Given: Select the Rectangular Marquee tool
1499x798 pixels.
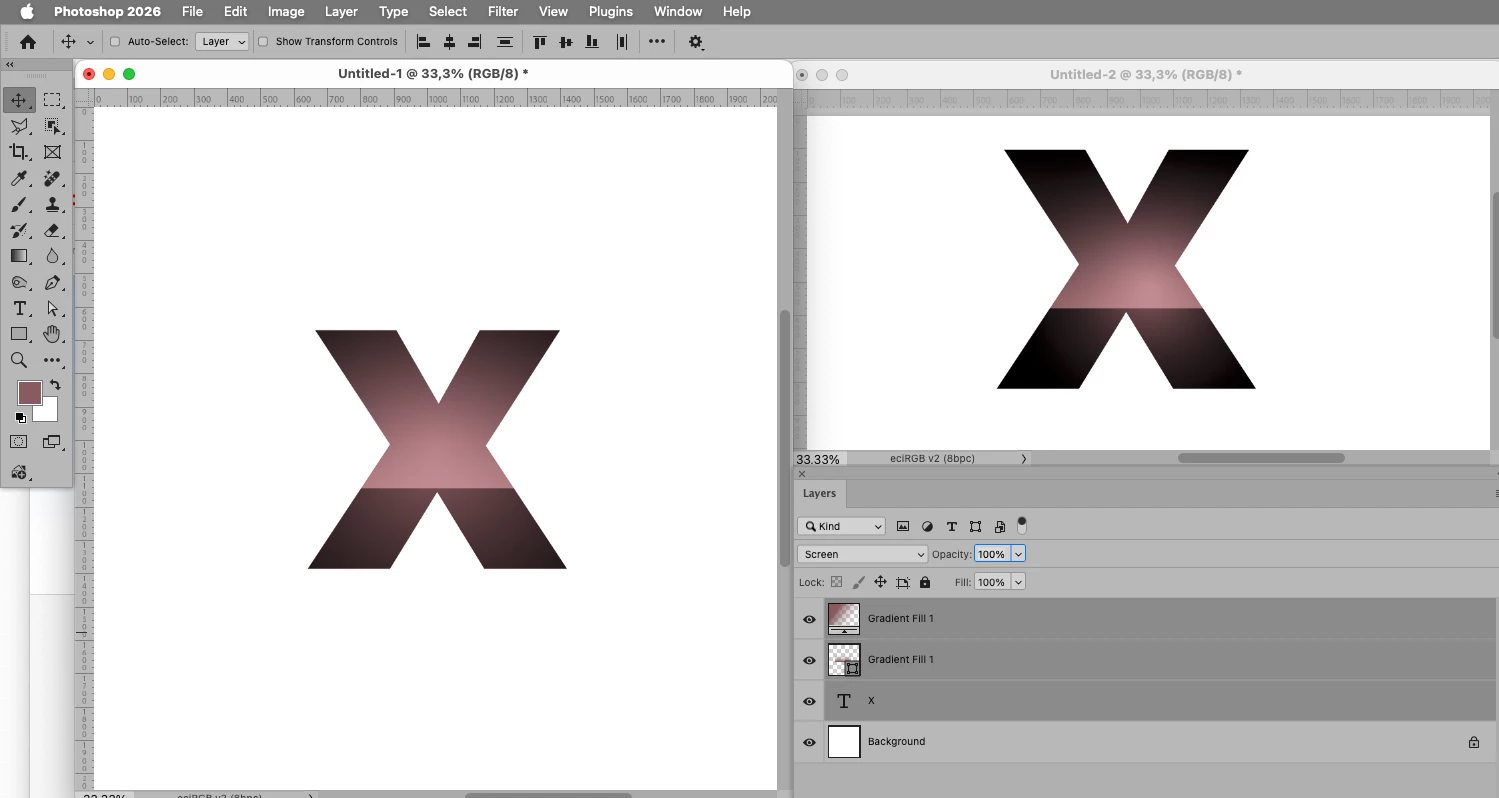Looking at the screenshot, I should (x=53, y=100).
